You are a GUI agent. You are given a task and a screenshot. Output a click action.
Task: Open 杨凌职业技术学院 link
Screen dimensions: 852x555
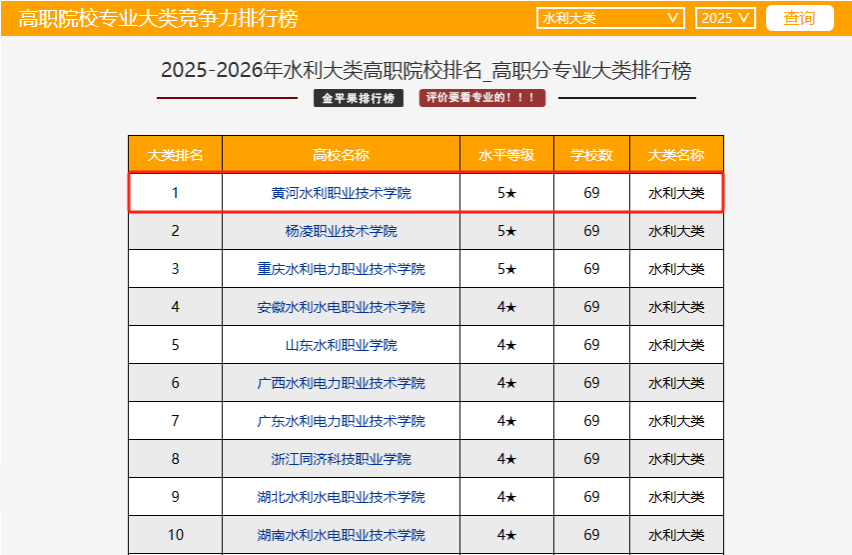pos(341,231)
